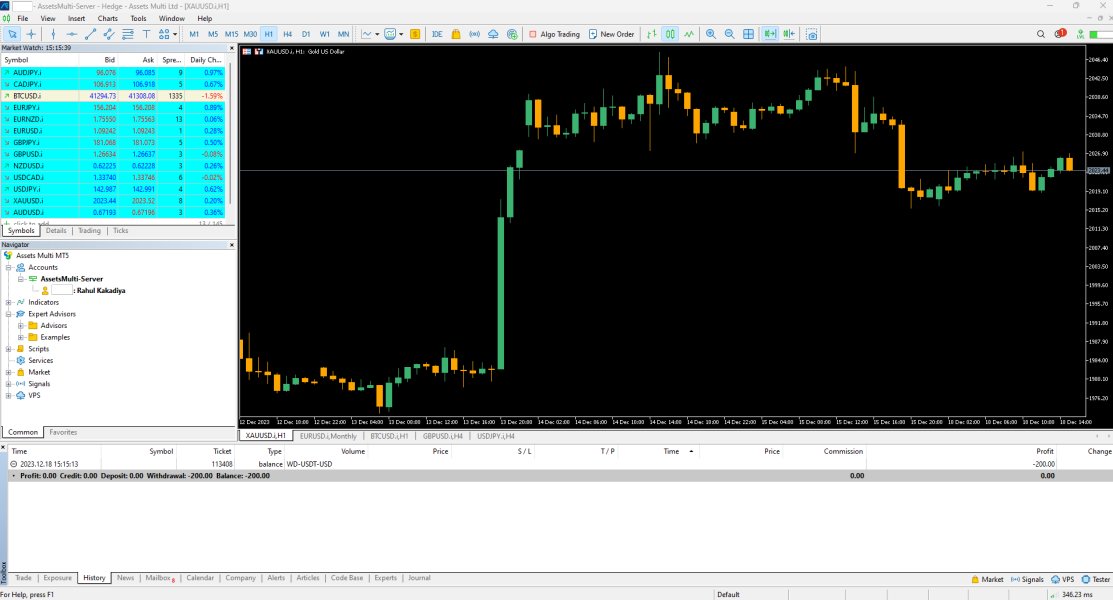Open the indicators chart dropdown arrow
The width and height of the screenshot is (1113, 600).
pos(377,34)
